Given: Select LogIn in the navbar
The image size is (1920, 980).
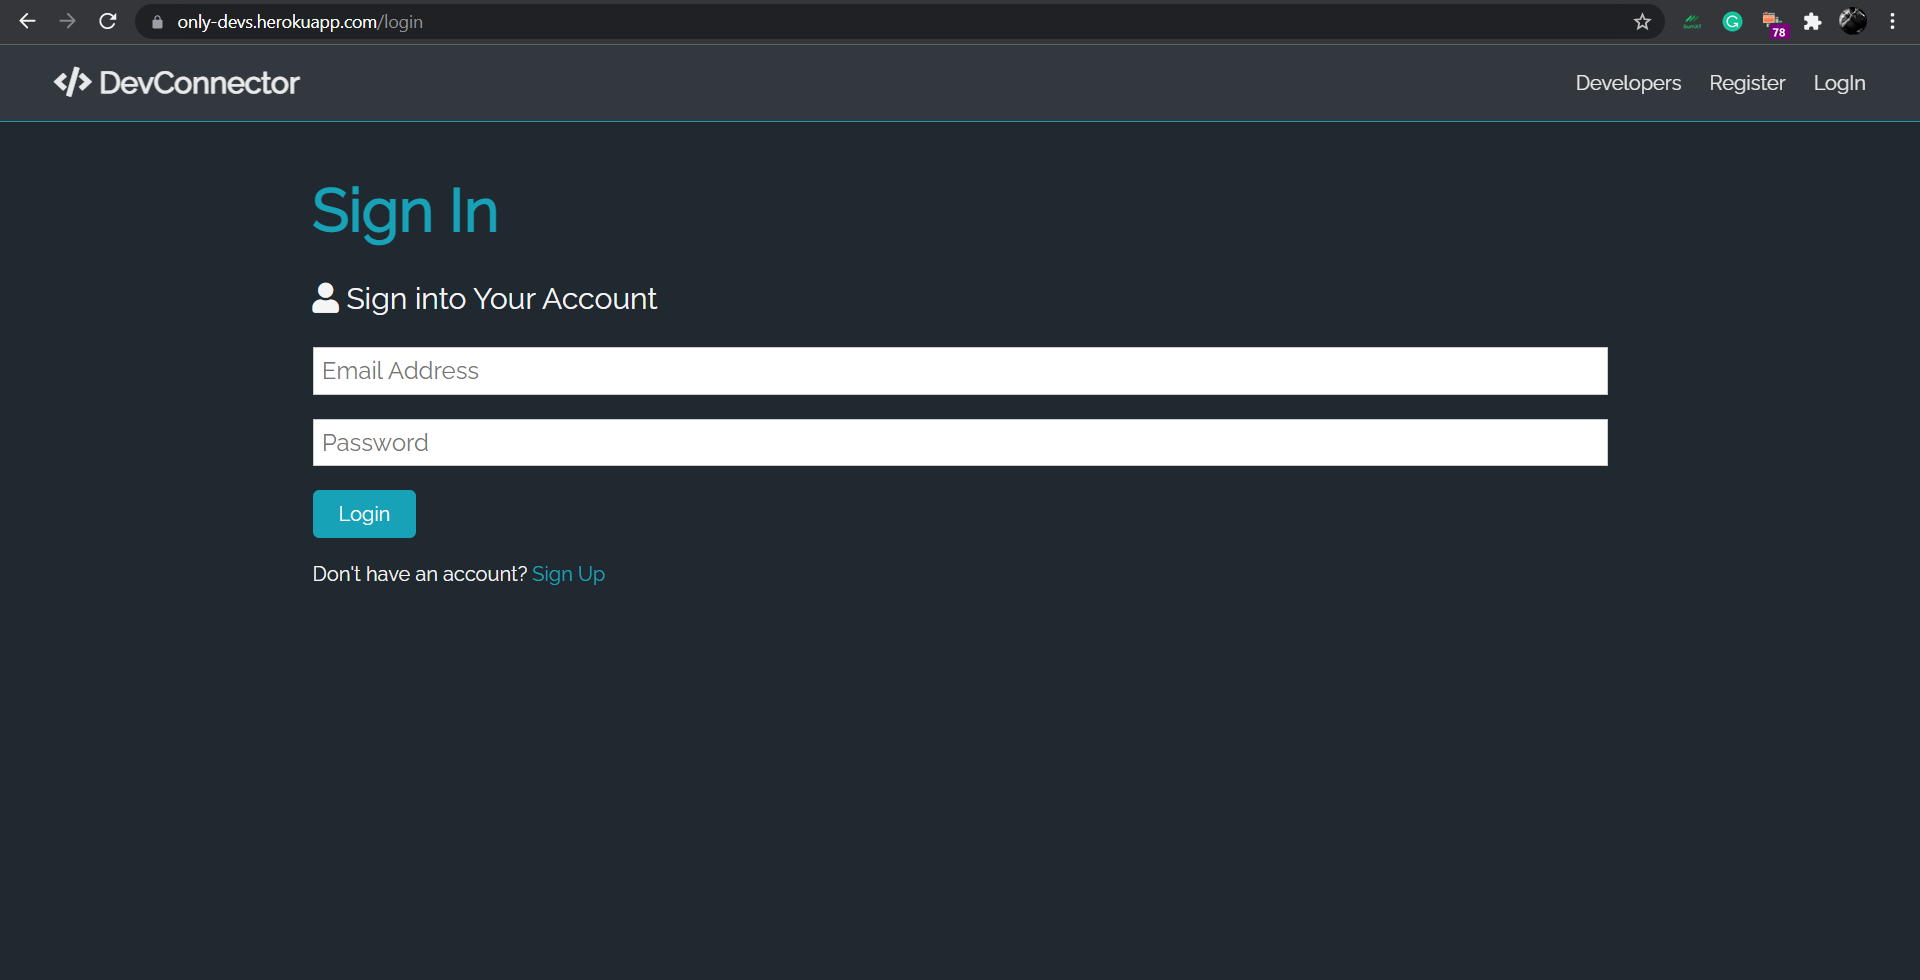Looking at the screenshot, I should [1840, 83].
